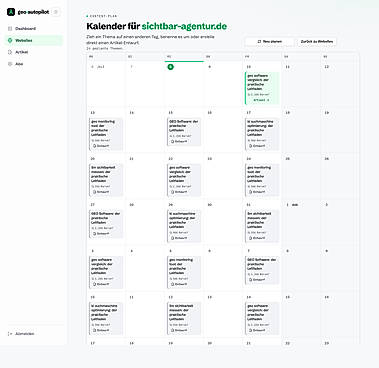This screenshot has width=379, height=368.
Task: Click the 1 Aug date label
Action: (x=292, y=205)
